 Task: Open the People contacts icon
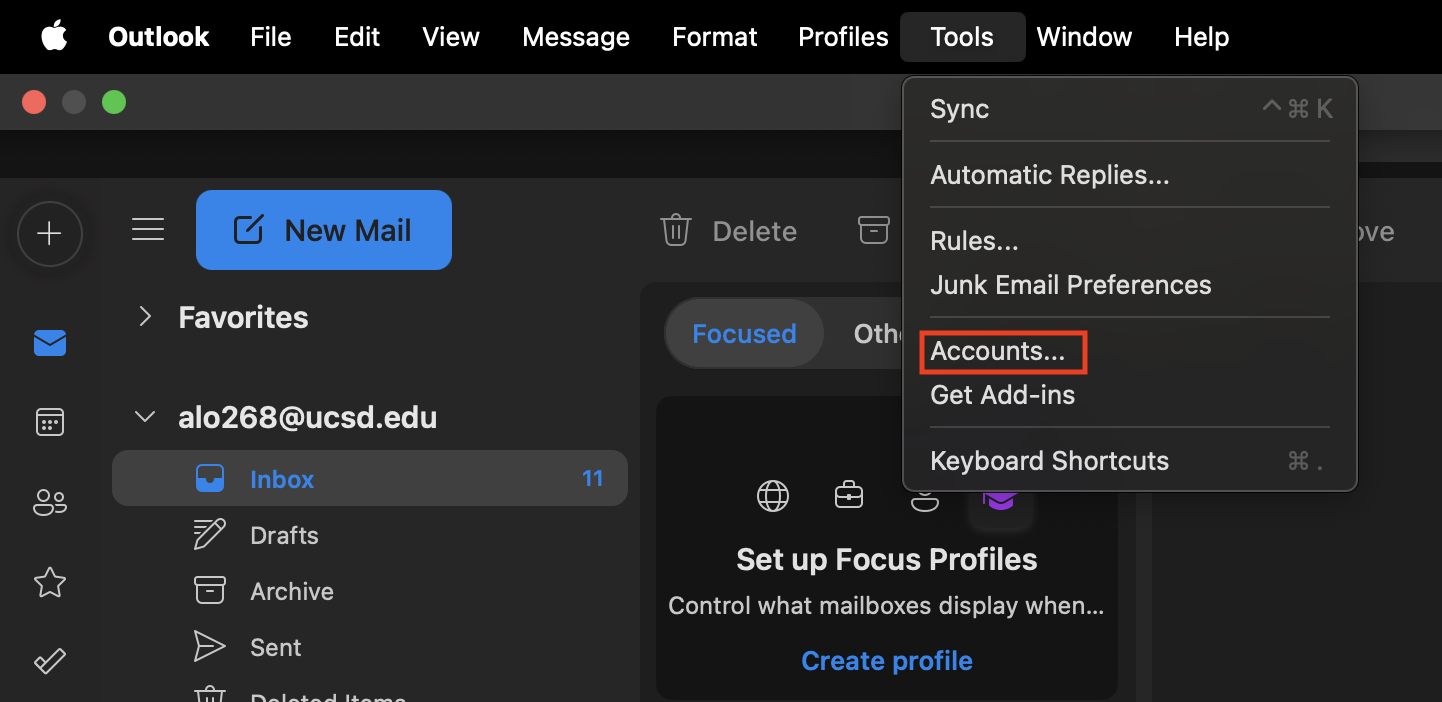50,502
